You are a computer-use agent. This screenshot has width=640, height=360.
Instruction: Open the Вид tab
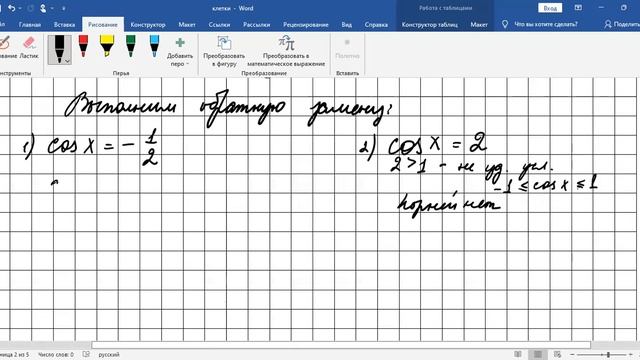pos(347,24)
